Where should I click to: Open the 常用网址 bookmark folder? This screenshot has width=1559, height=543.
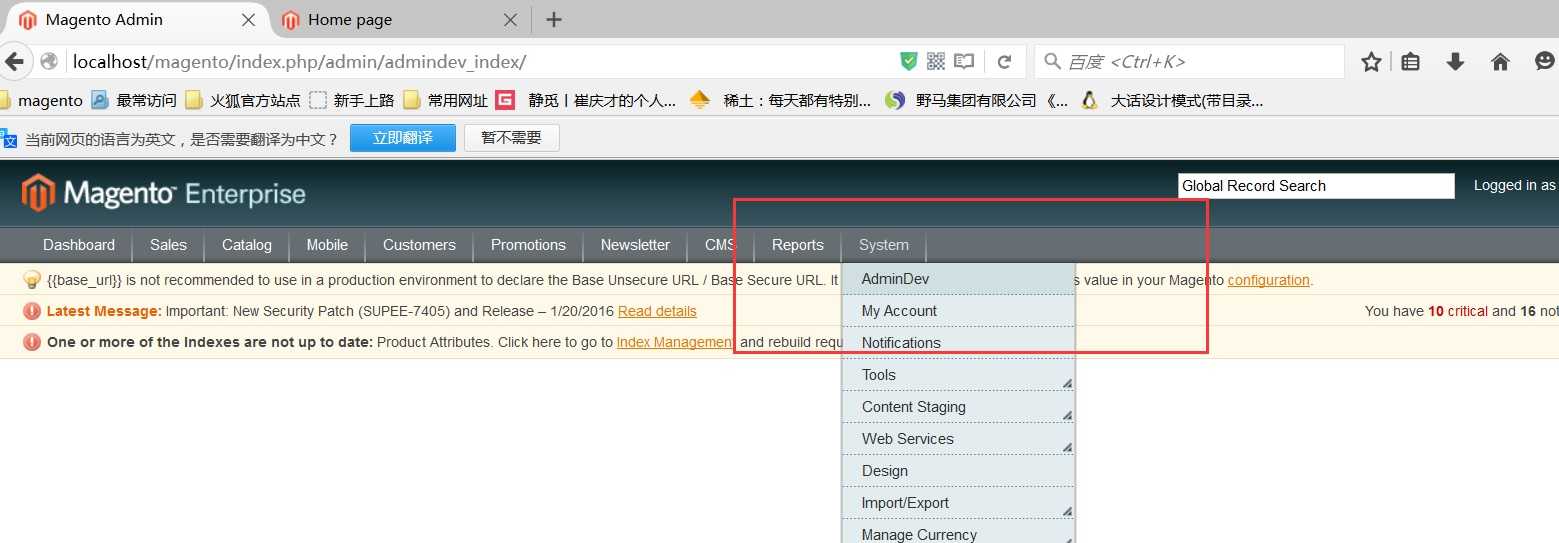(x=446, y=100)
